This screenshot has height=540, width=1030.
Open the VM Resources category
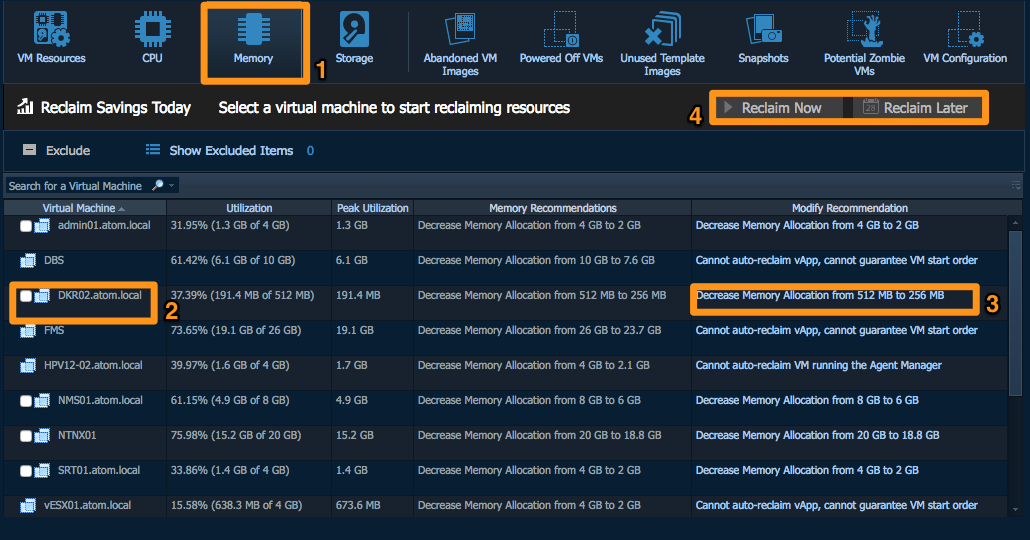pos(51,38)
